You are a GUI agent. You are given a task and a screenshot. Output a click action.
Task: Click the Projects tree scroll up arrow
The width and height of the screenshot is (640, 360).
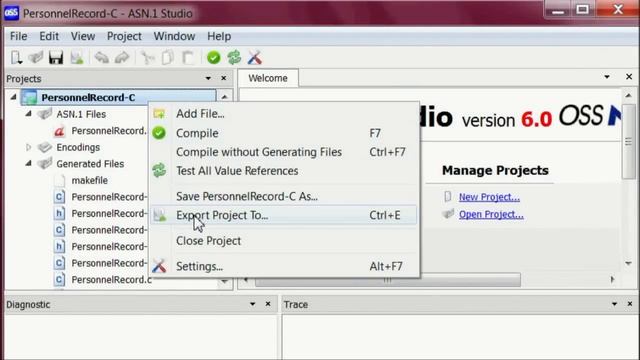coord(224,97)
